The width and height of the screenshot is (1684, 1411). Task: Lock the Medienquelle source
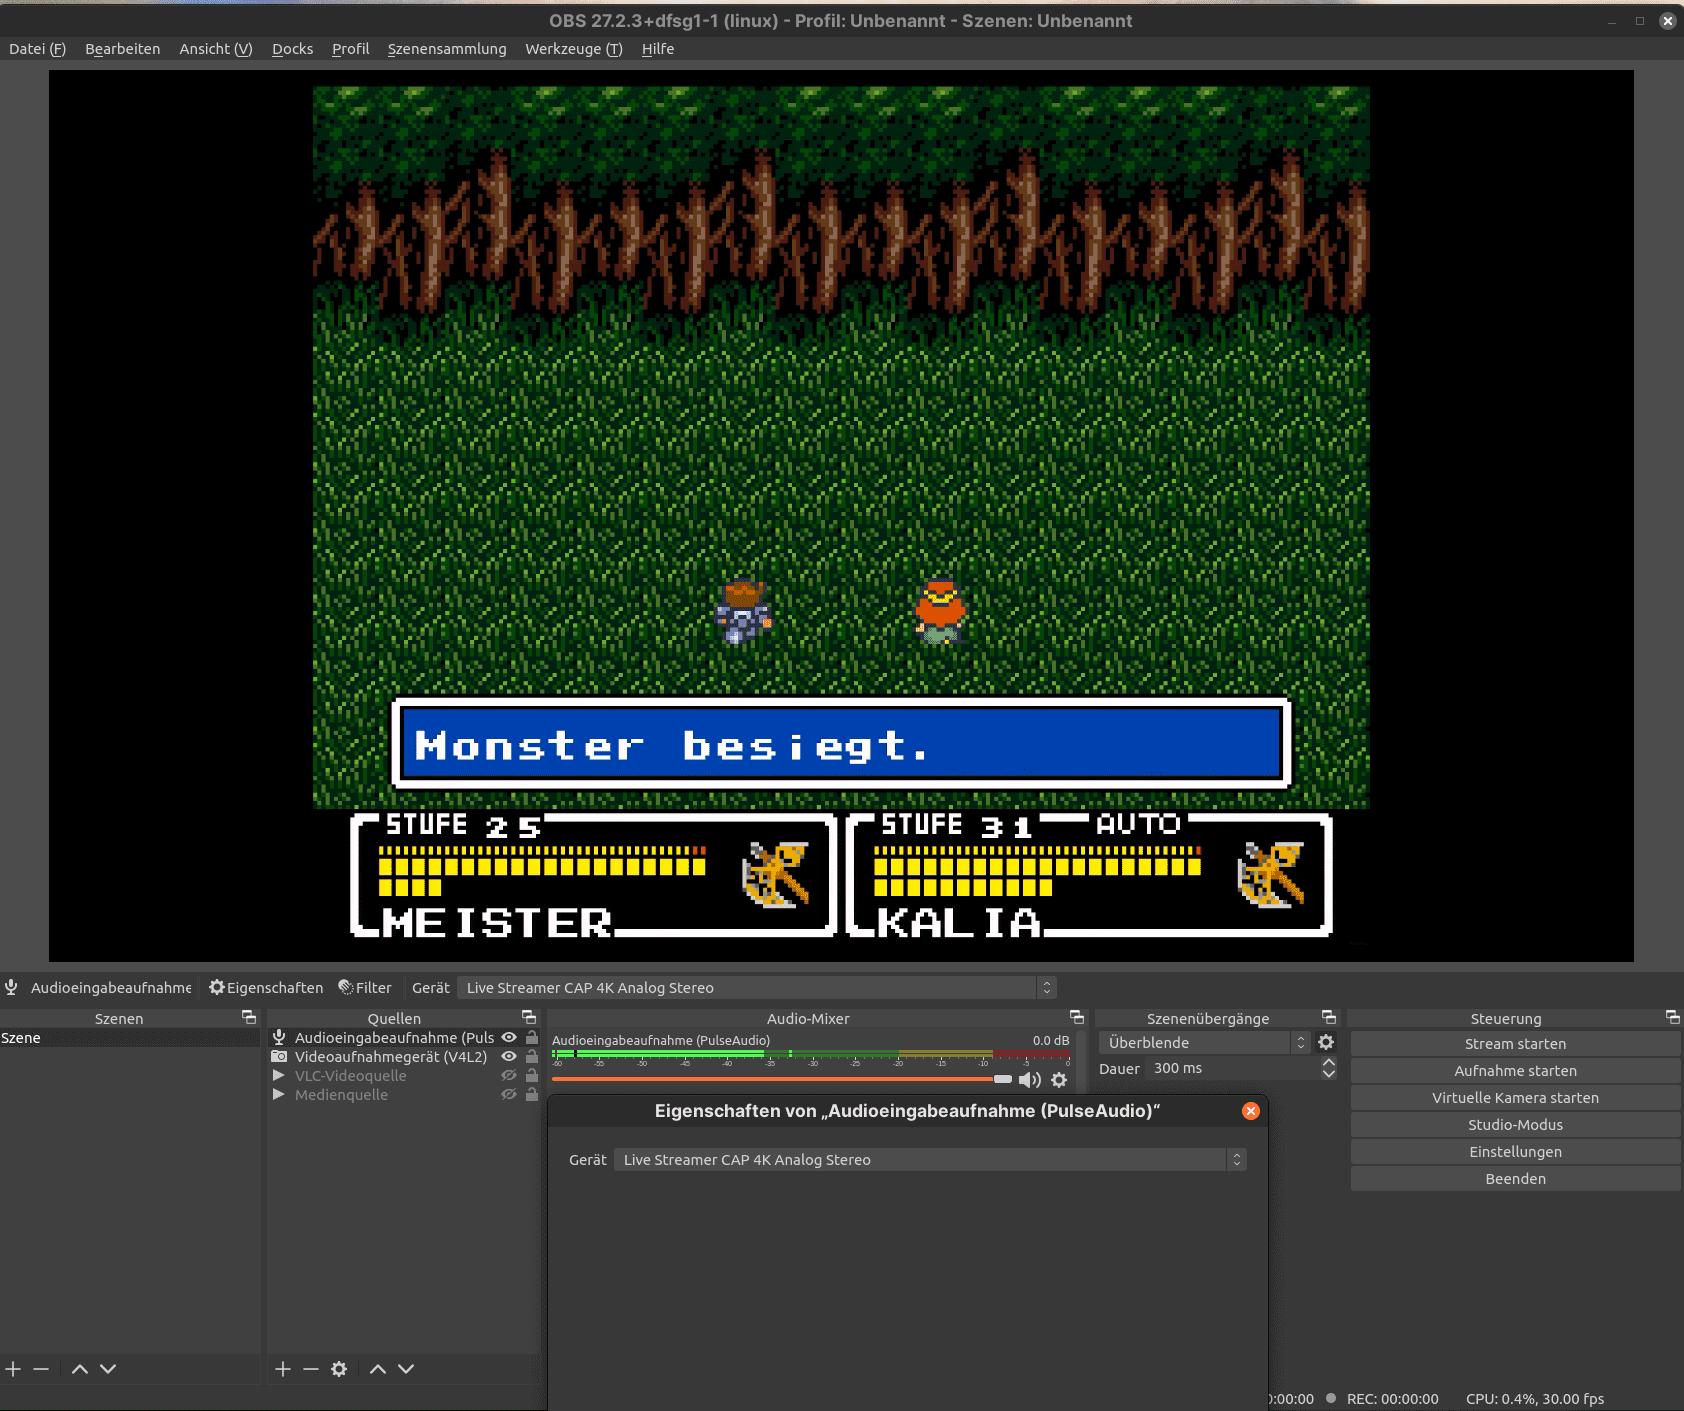(x=532, y=1095)
